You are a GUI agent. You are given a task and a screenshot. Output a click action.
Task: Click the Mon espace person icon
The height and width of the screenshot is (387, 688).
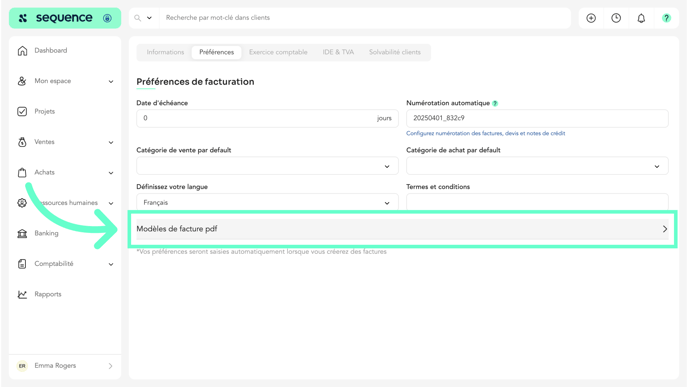point(22,81)
